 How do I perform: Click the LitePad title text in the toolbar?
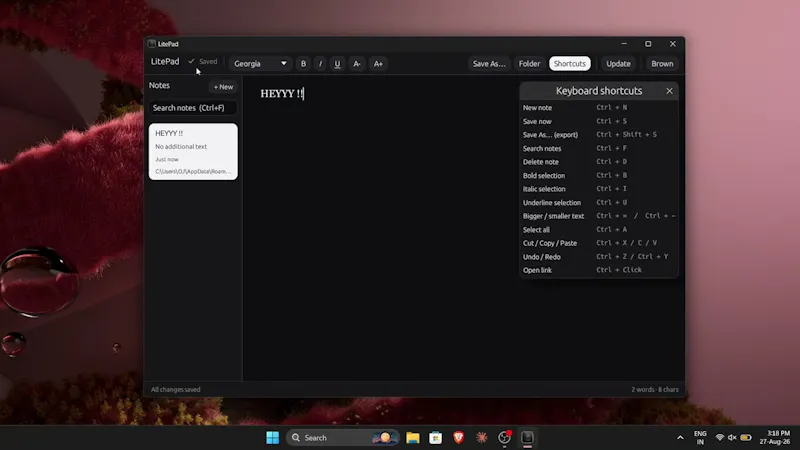[x=165, y=61]
